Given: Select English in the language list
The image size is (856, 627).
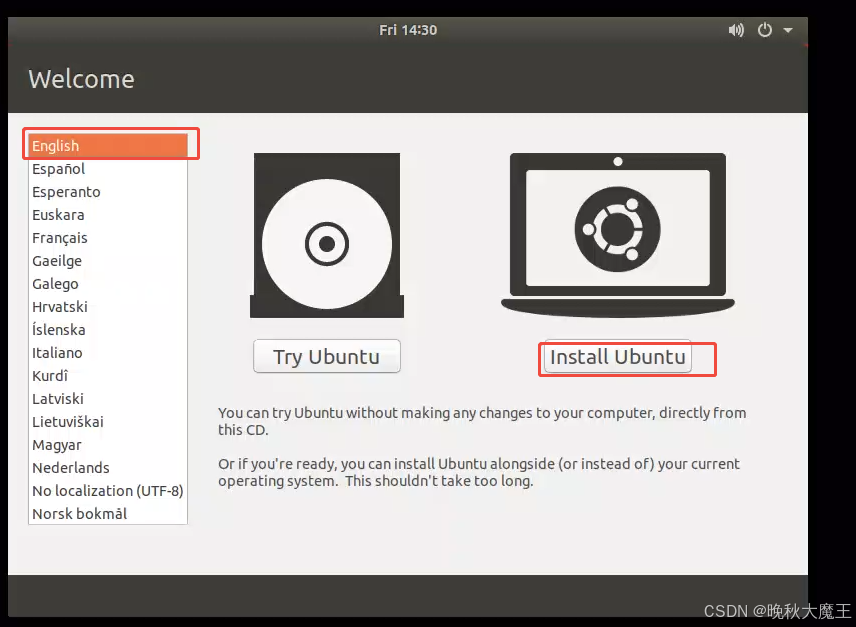Looking at the screenshot, I should [x=108, y=146].
